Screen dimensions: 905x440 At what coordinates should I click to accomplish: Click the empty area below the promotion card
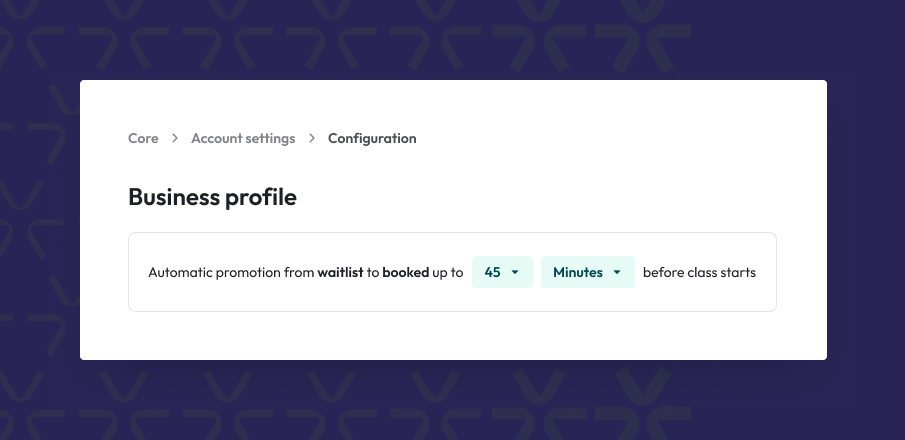(452, 336)
